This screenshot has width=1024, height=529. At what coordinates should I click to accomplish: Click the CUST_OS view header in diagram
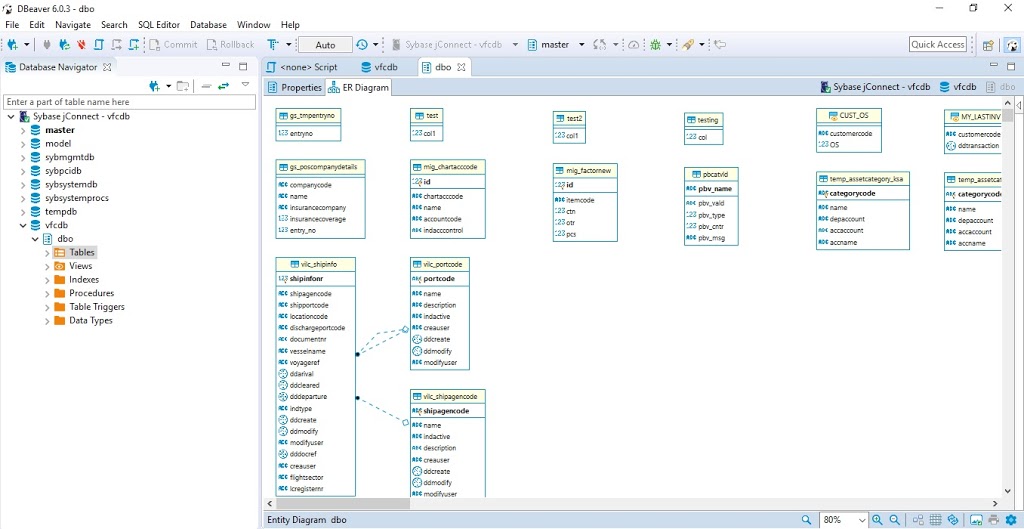pyautogui.click(x=848, y=116)
